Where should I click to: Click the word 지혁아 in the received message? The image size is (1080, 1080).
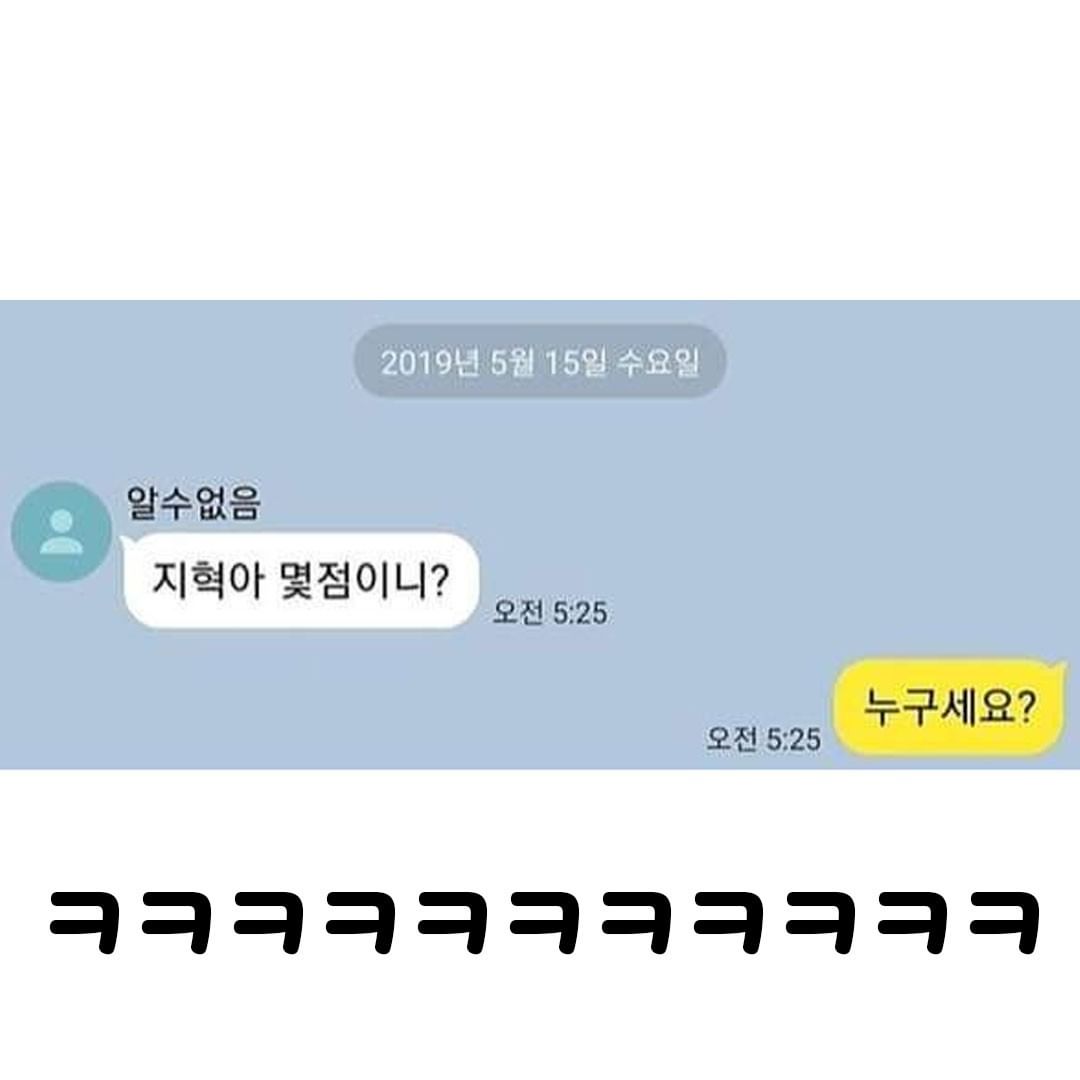(207, 581)
